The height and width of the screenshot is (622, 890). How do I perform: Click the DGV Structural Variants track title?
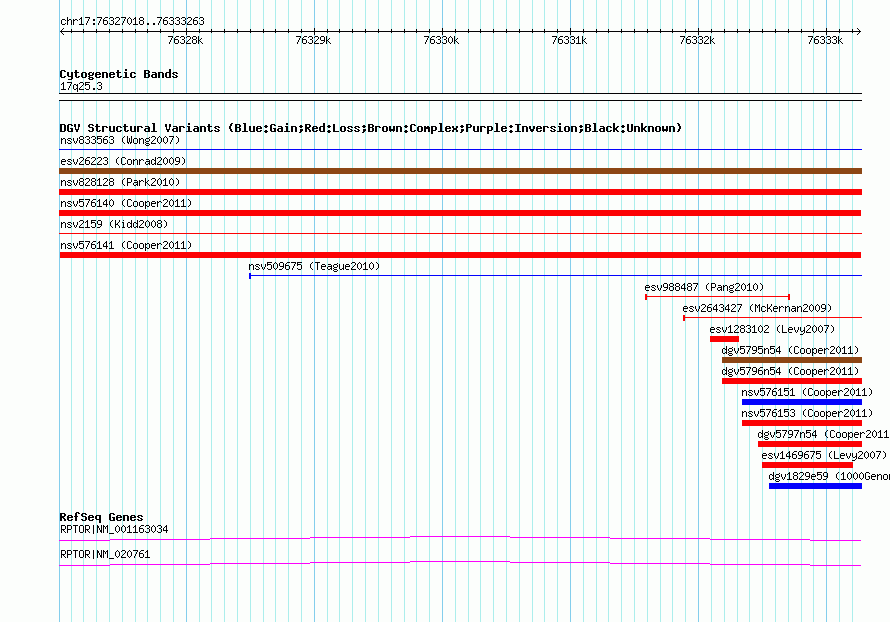[371, 128]
